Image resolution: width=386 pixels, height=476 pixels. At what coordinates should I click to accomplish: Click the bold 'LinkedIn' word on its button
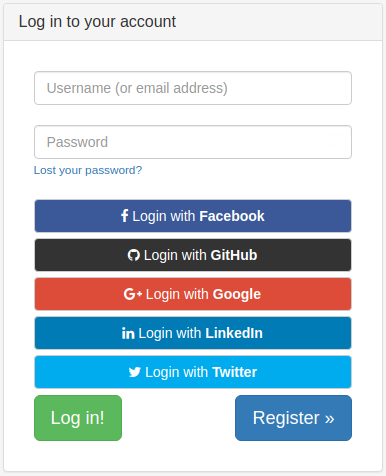(x=234, y=333)
